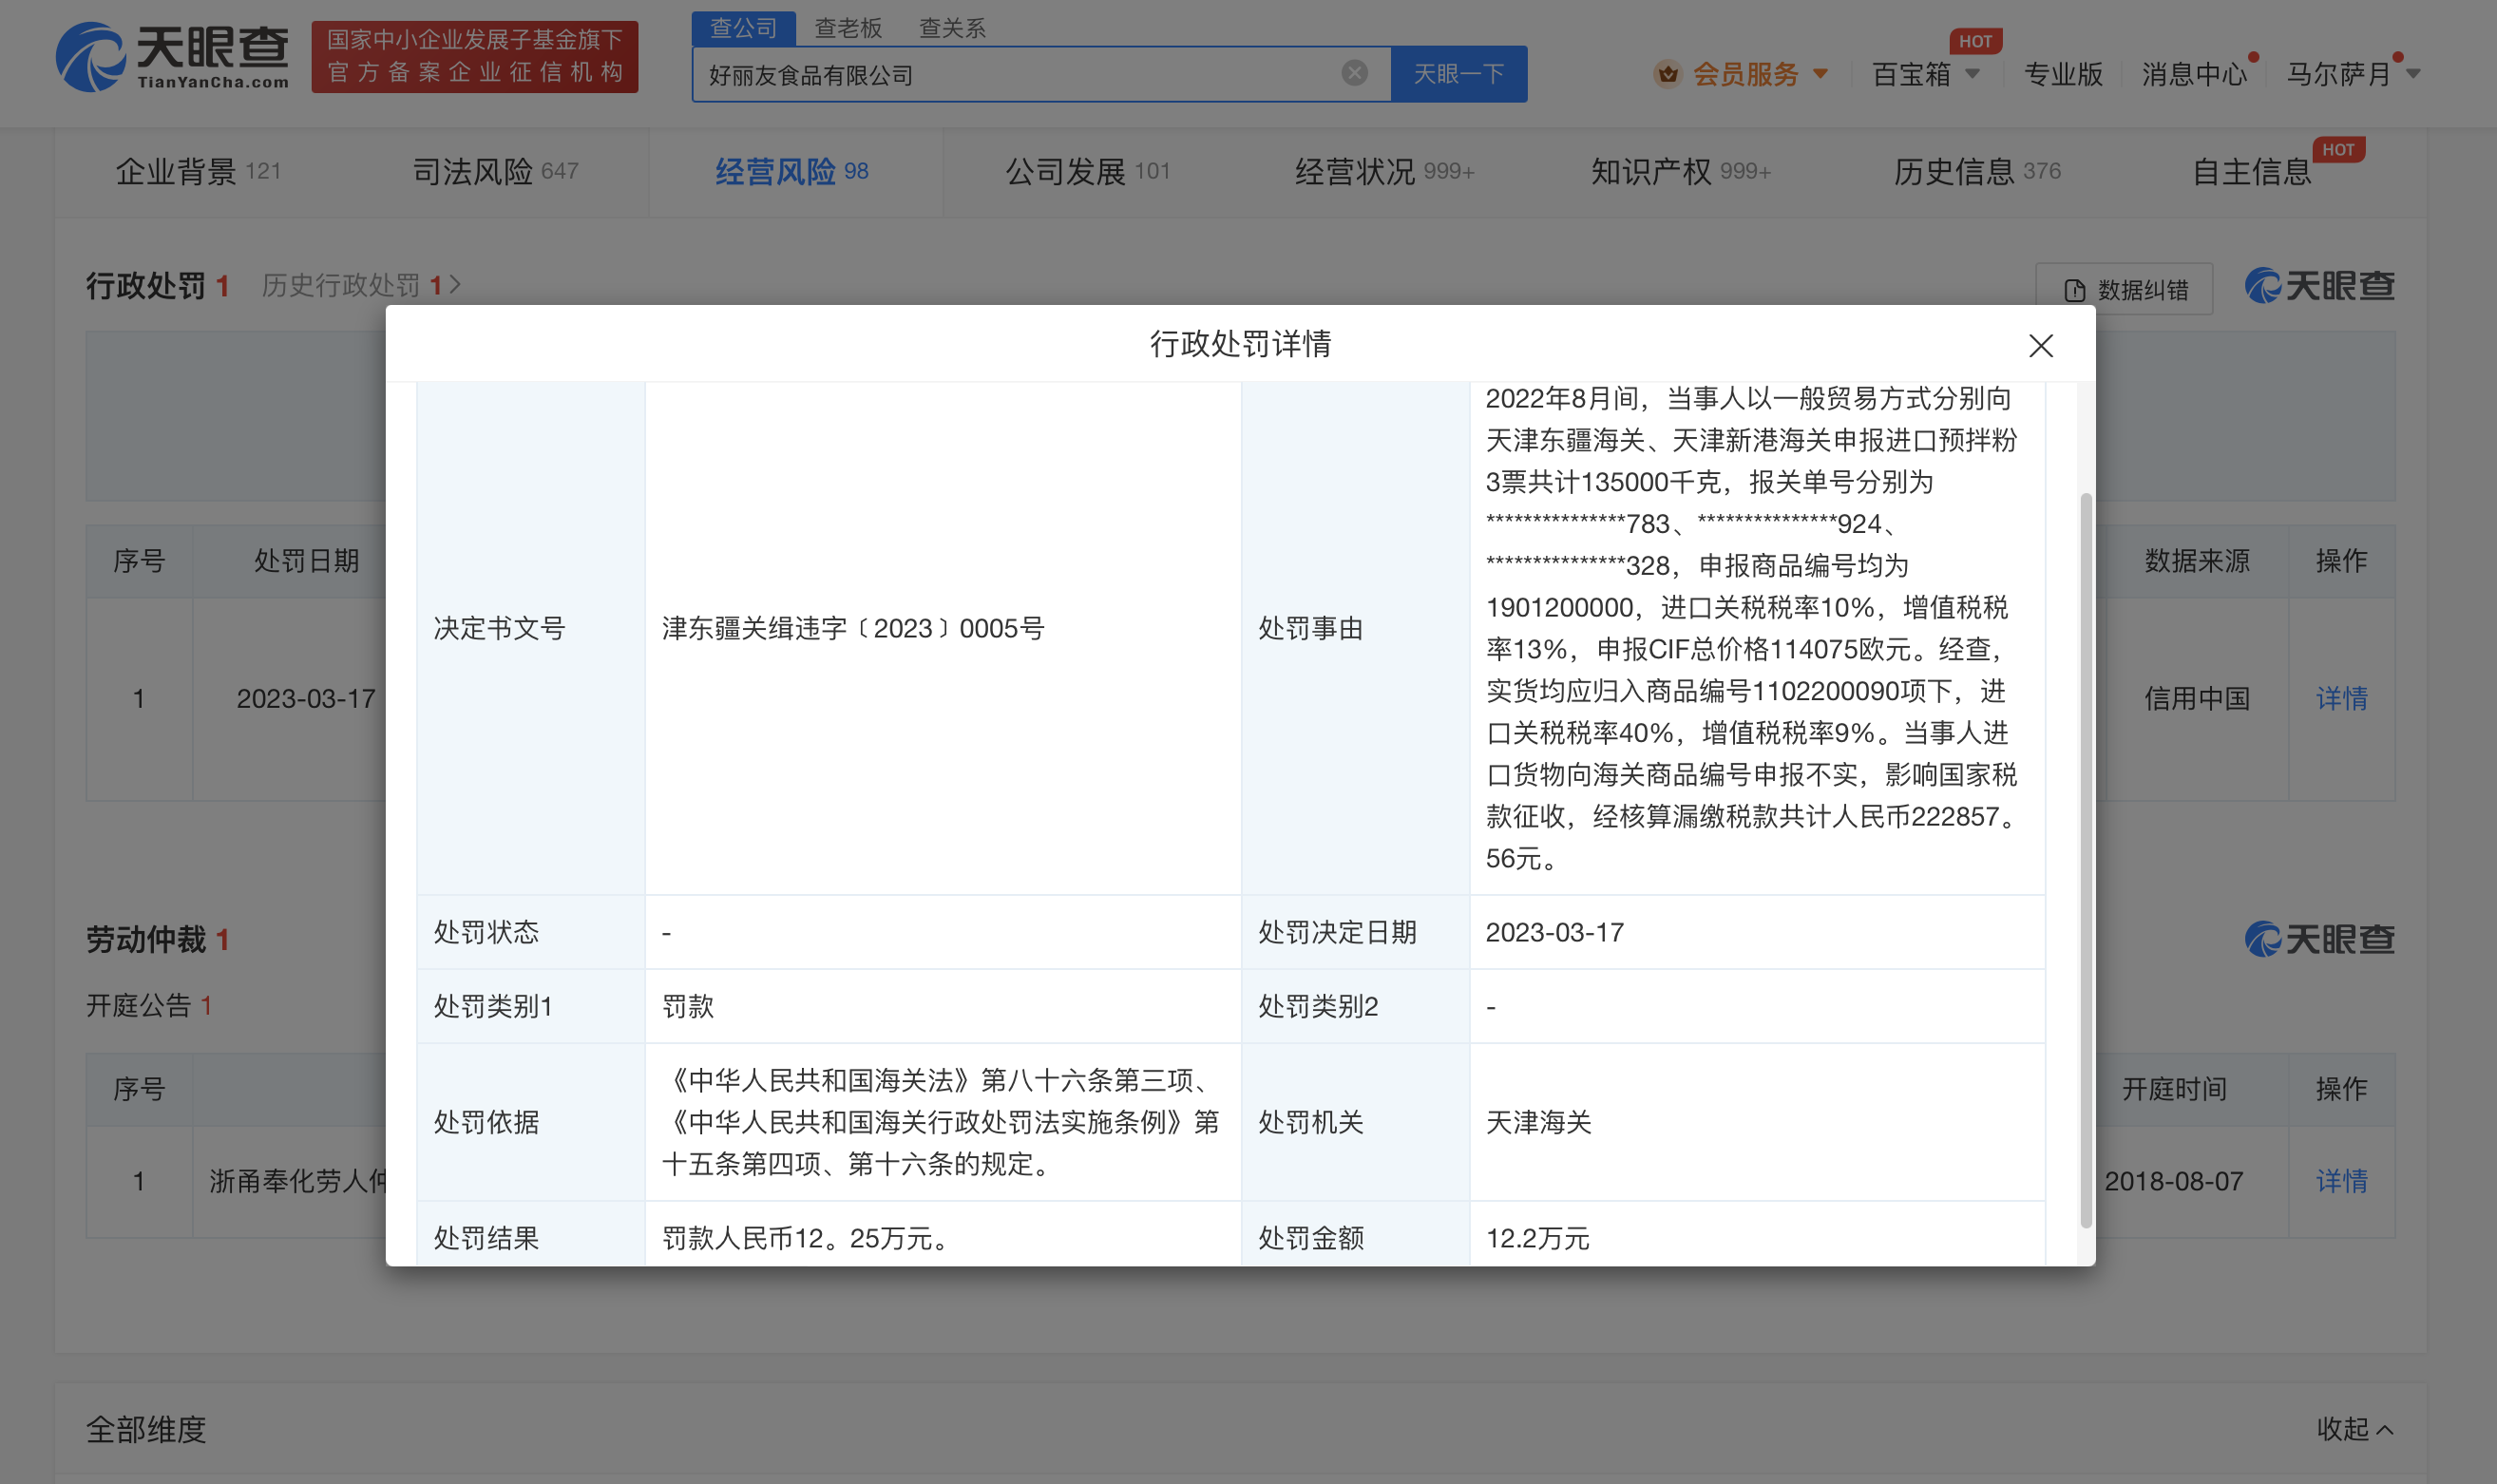Click the 天眼查 watermark beside 劳动仲裁
The image size is (2497, 1484).
2320,938
